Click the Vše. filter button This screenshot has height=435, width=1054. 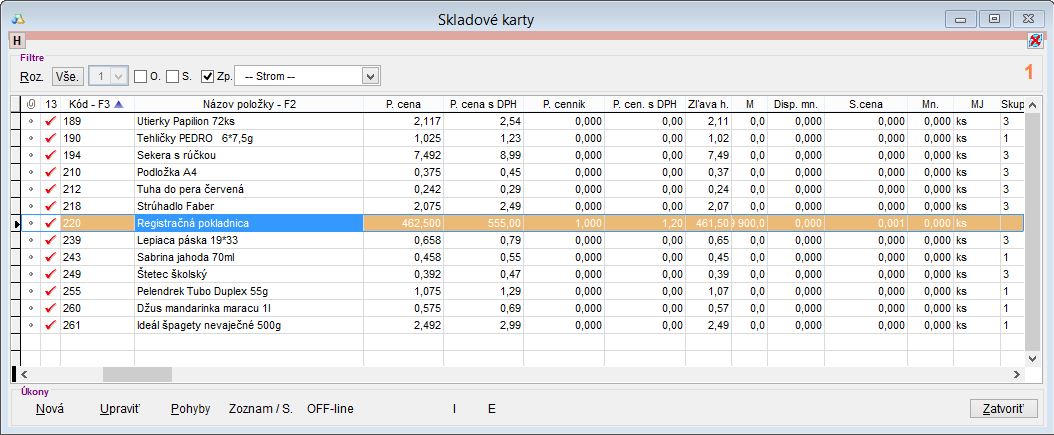click(x=68, y=76)
